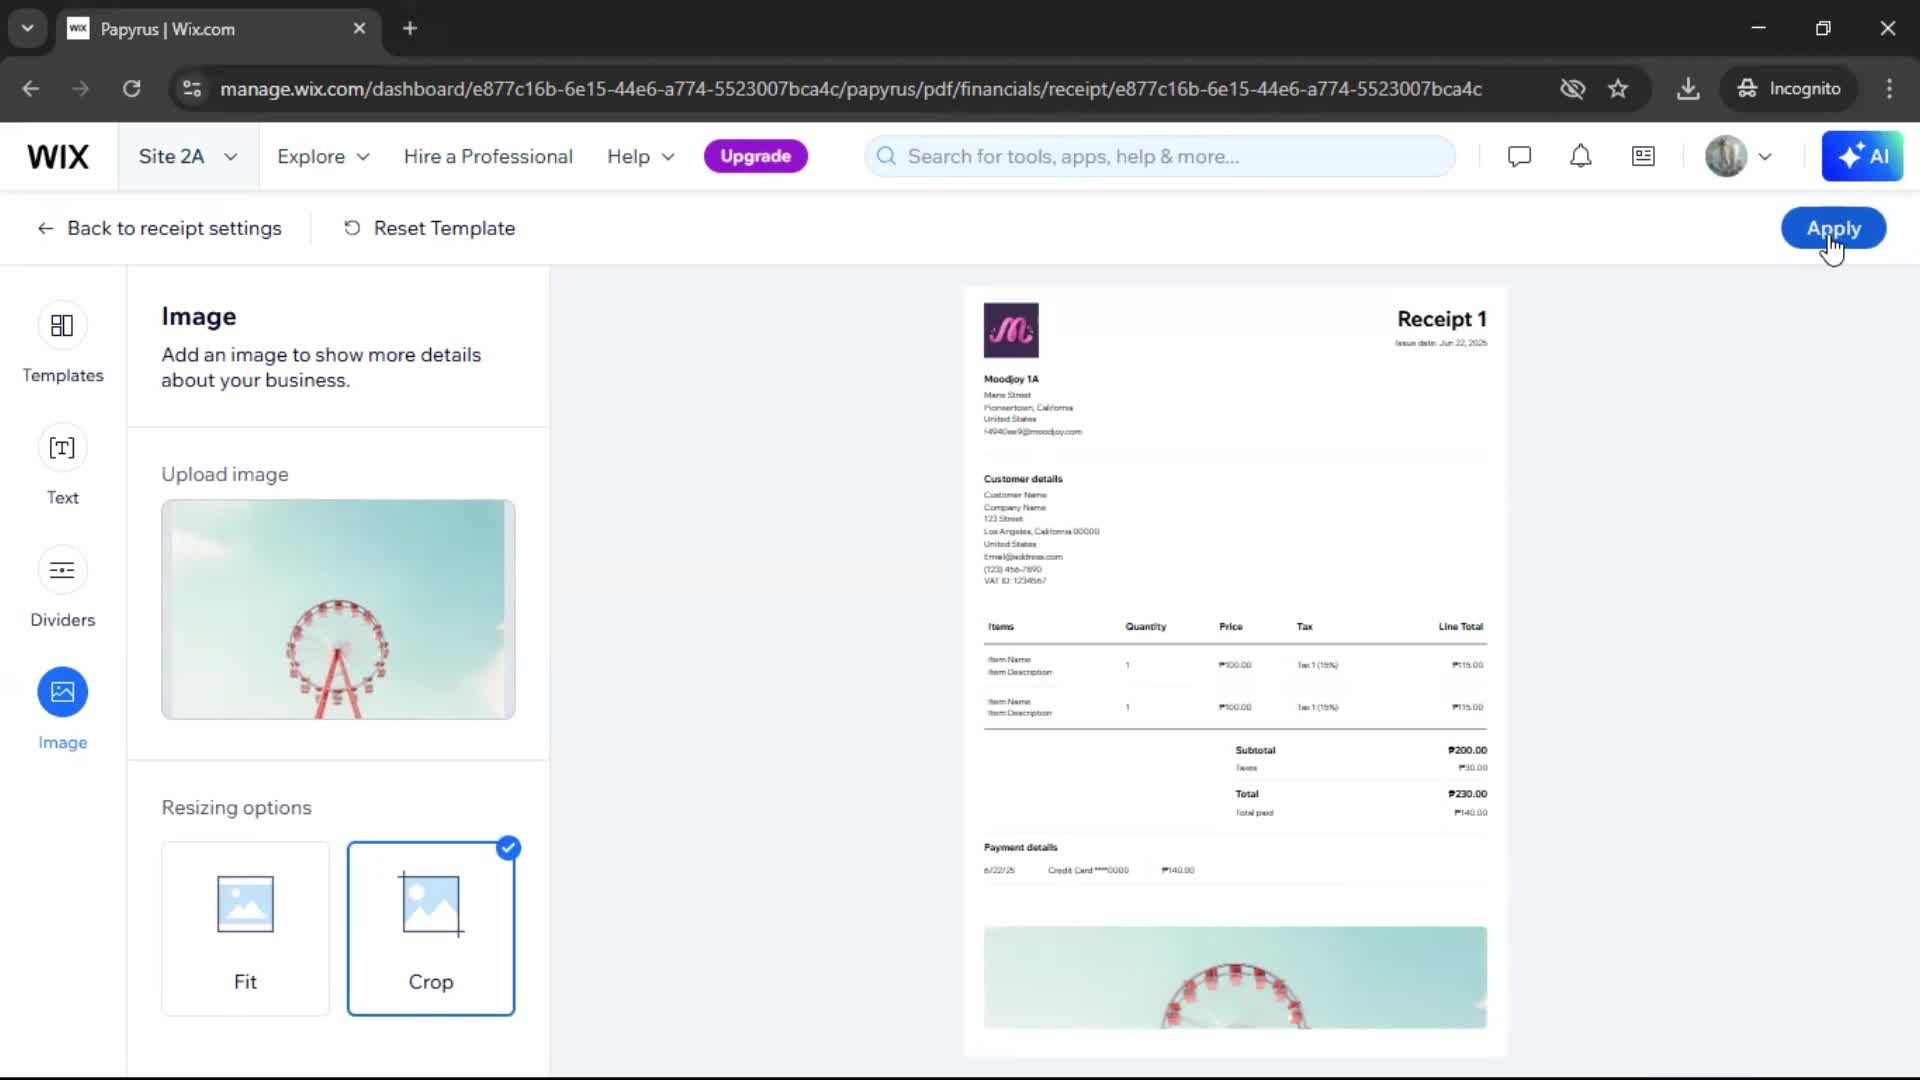Open the notifications bell
The image size is (1920, 1080).
(1580, 157)
